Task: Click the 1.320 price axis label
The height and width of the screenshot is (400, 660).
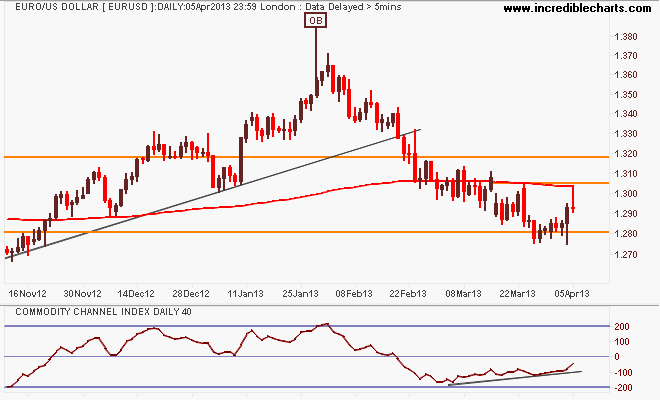Action: click(x=627, y=155)
